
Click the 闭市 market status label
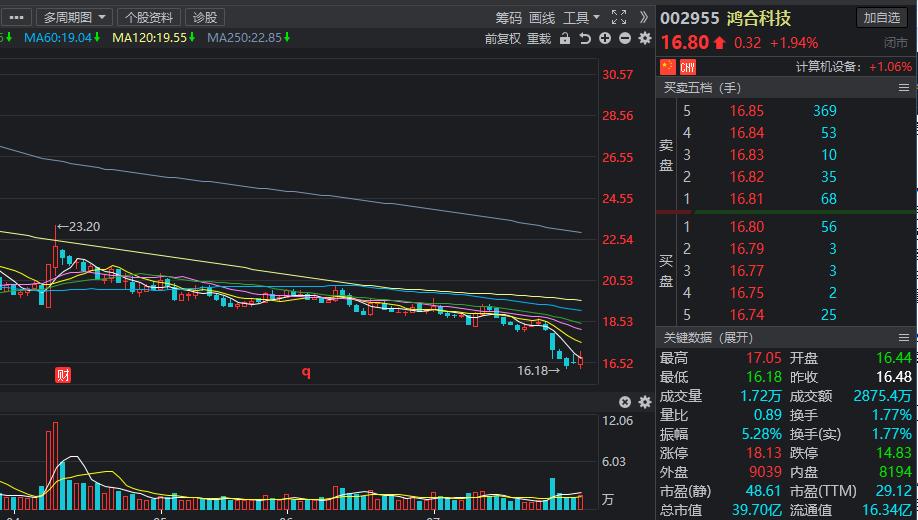pos(896,43)
